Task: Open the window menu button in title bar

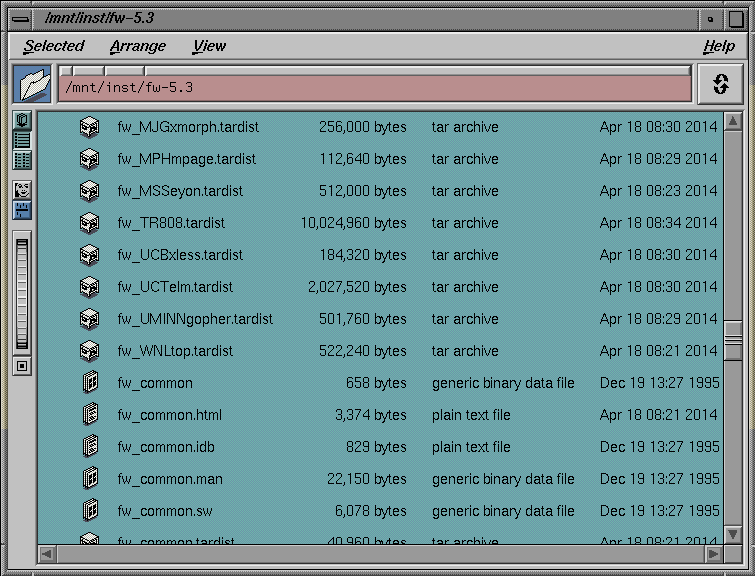Action: pos(20,19)
